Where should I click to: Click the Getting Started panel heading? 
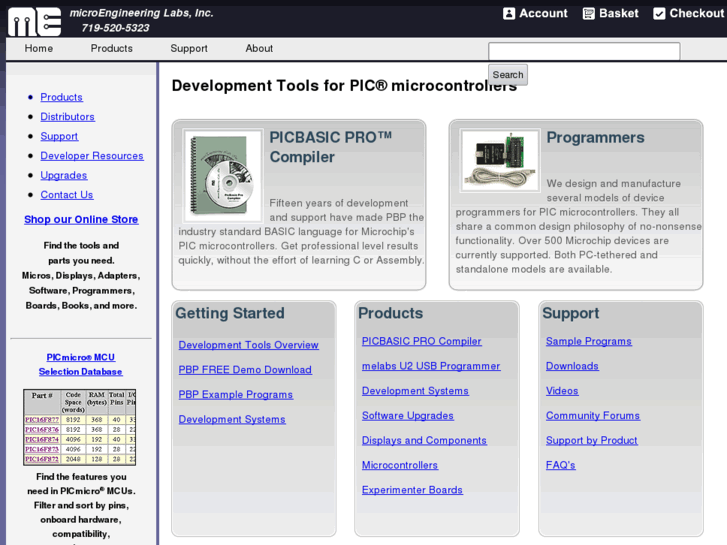[x=230, y=313]
